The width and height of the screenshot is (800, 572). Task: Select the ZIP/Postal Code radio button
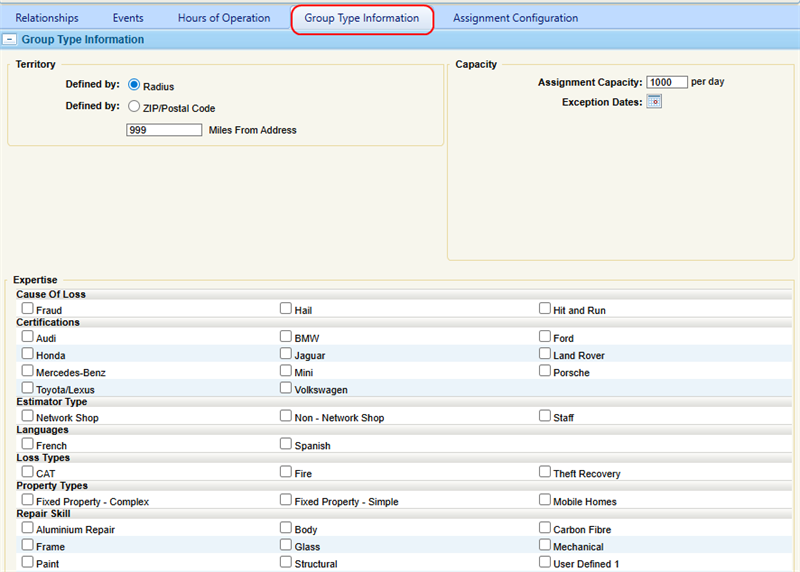pos(134,106)
